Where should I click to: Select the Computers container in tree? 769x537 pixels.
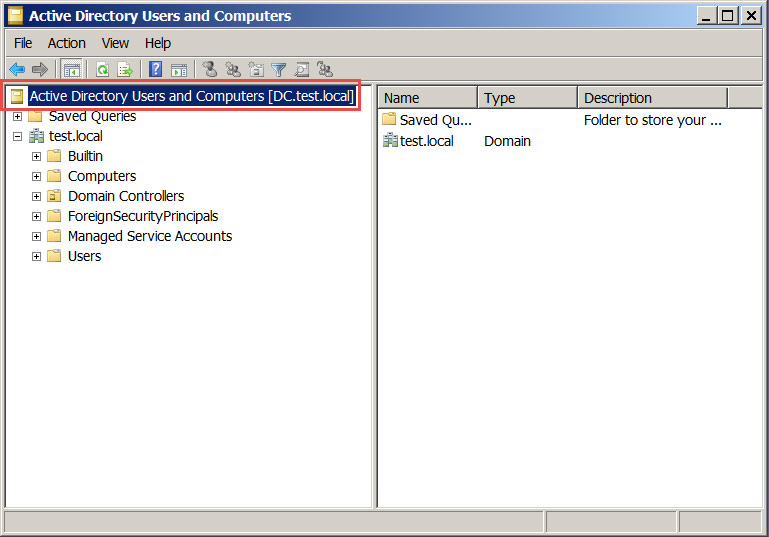coord(101,176)
